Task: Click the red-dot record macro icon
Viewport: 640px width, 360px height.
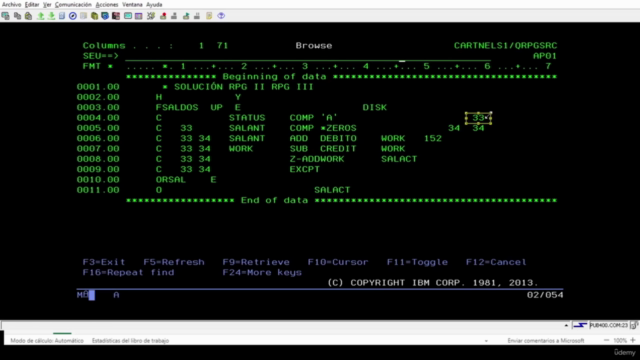Action: point(163,16)
